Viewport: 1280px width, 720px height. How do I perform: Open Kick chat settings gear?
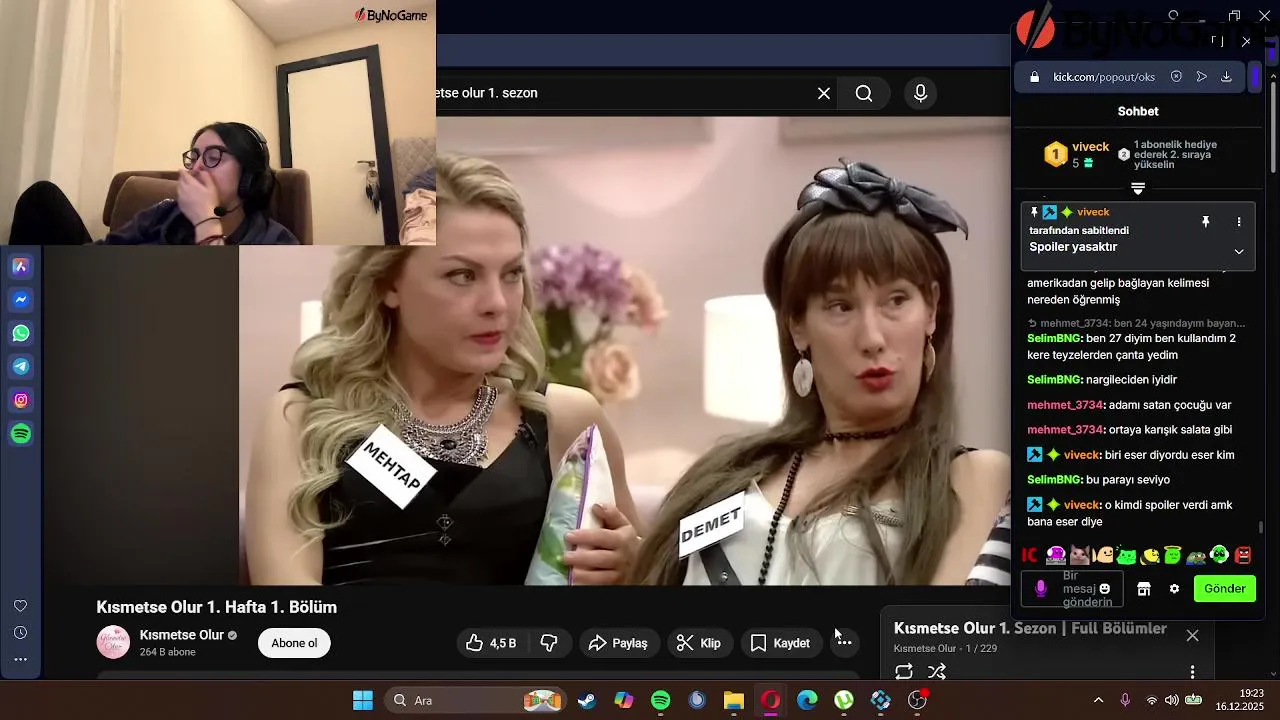(x=1174, y=589)
